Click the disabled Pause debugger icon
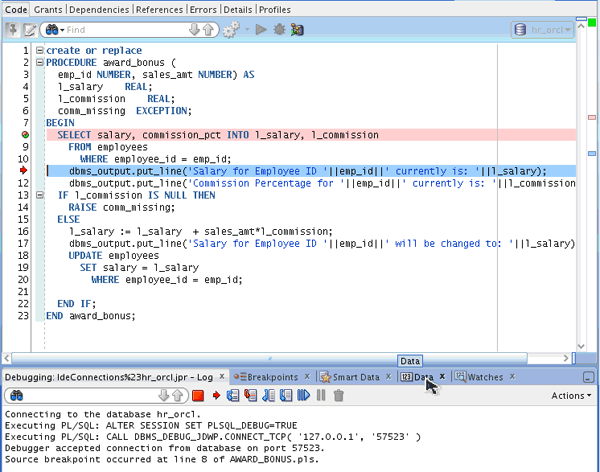The image size is (600, 472). pos(321,396)
